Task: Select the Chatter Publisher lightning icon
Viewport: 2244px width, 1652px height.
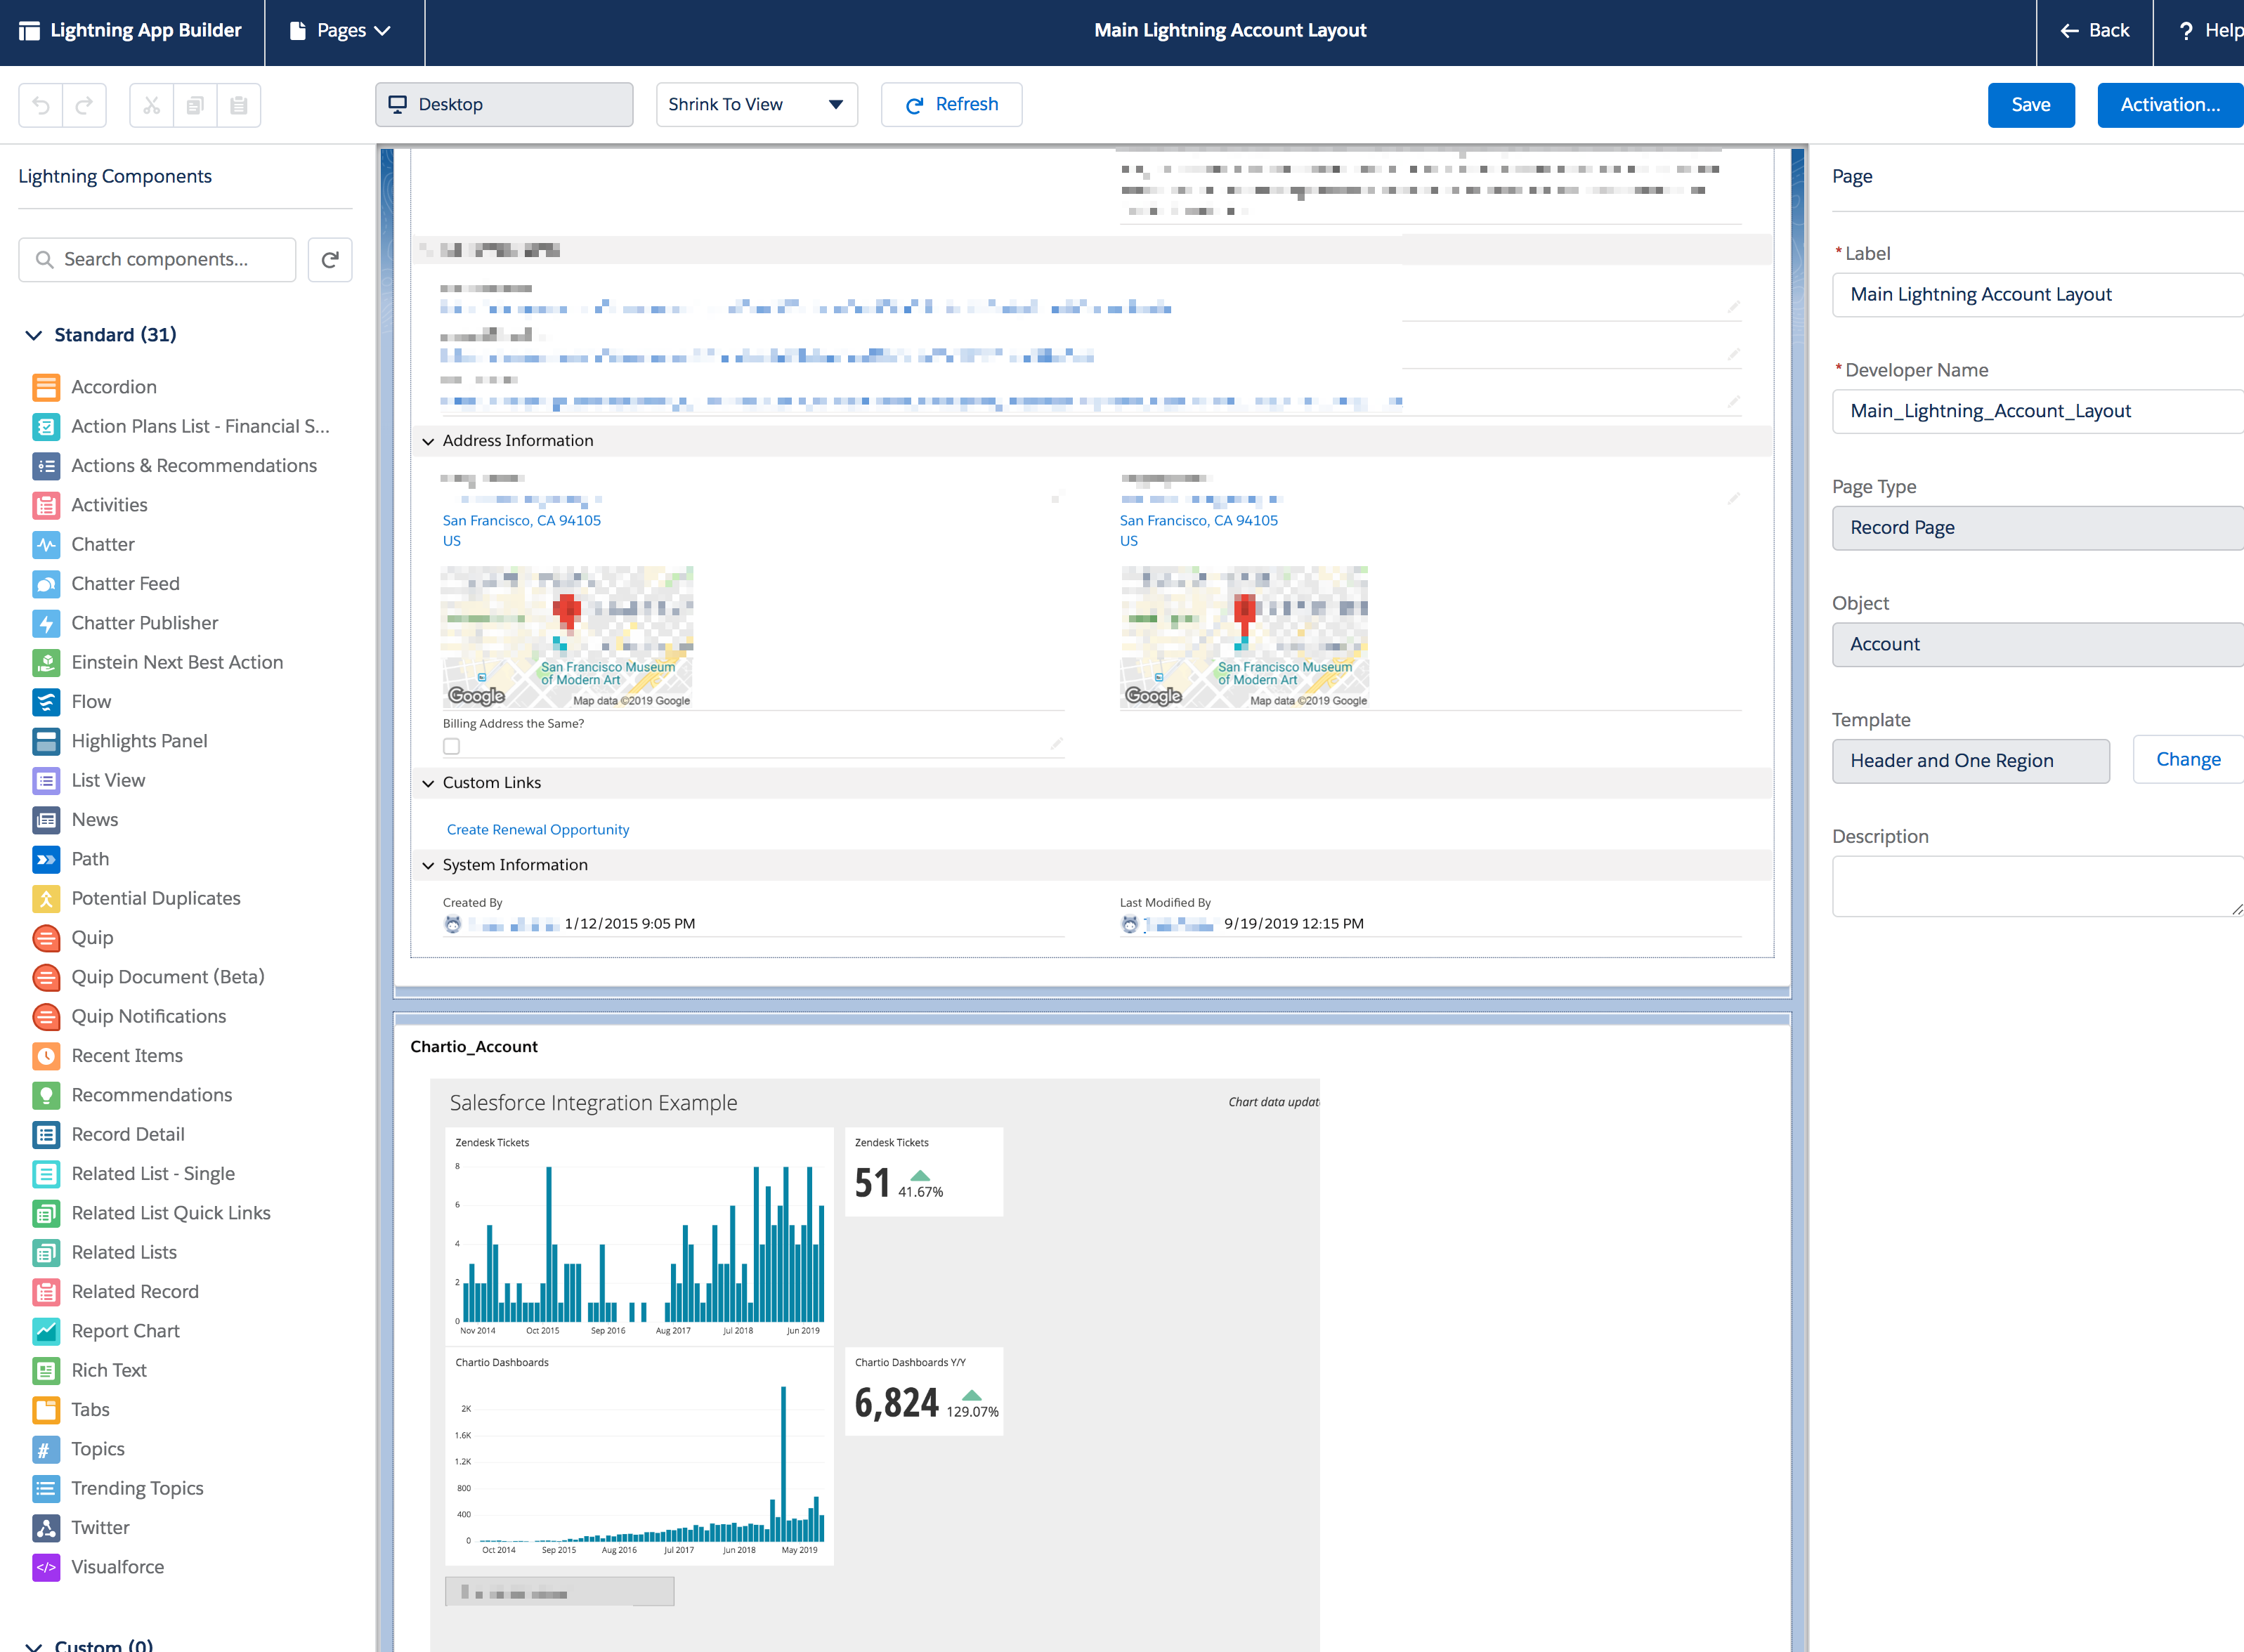Action: coord(46,623)
